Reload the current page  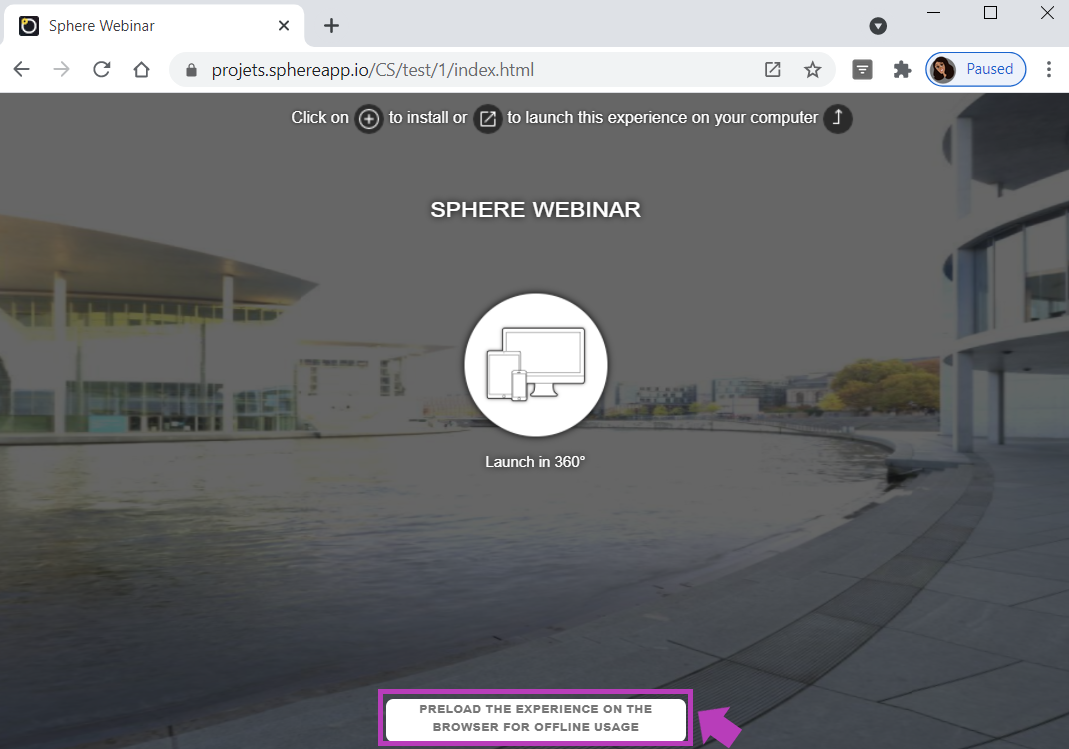(x=101, y=70)
